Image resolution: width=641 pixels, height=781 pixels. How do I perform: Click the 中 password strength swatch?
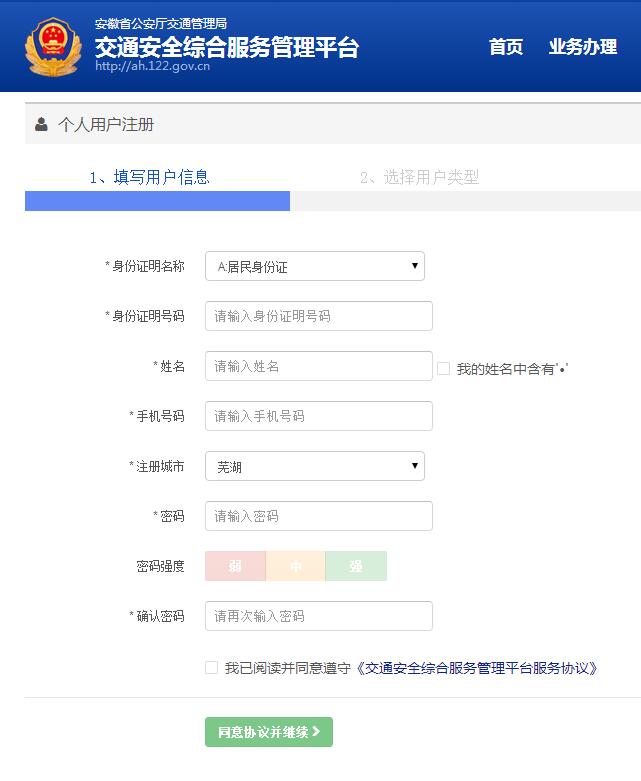point(295,566)
